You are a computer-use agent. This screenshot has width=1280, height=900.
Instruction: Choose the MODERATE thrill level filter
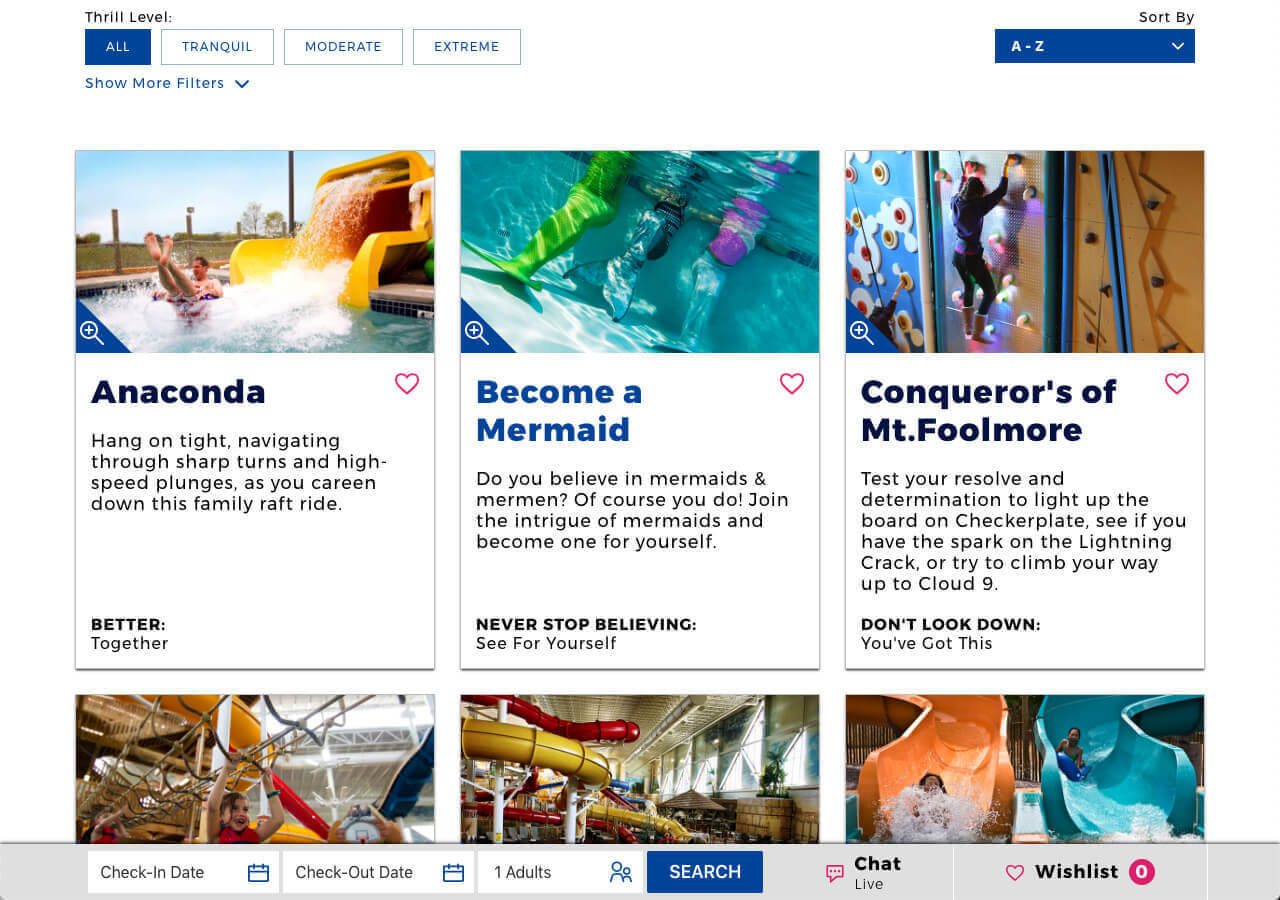(x=343, y=47)
